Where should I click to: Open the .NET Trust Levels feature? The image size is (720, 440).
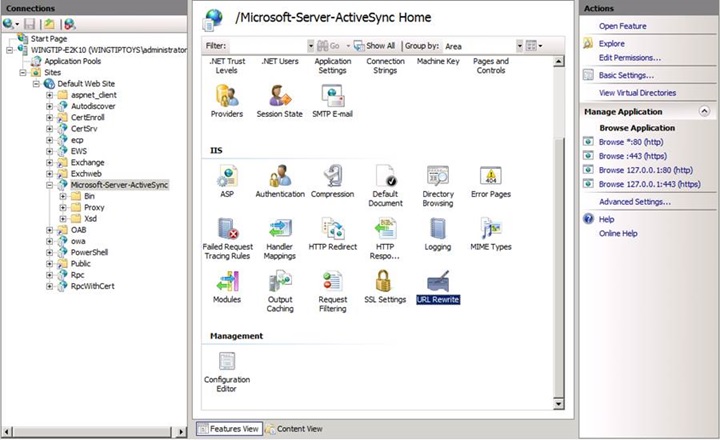(227, 66)
